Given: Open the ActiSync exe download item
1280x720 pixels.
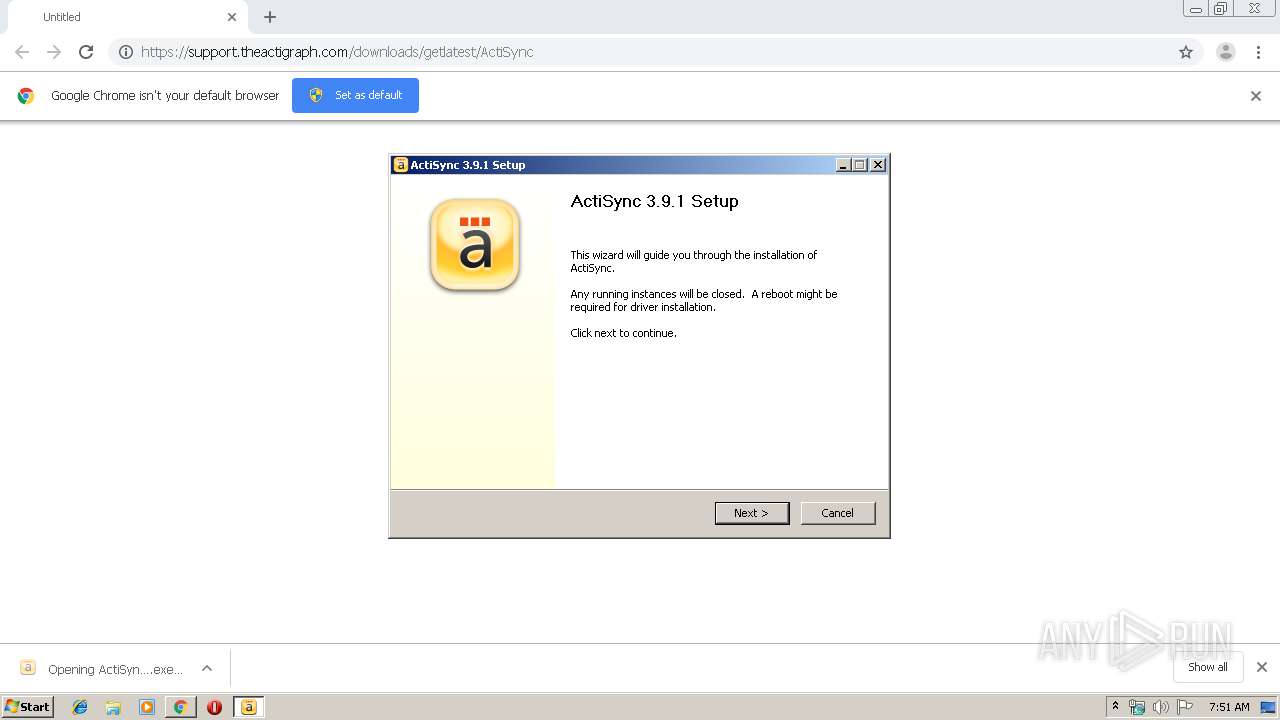Looking at the screenshot, I should (101, 669).
